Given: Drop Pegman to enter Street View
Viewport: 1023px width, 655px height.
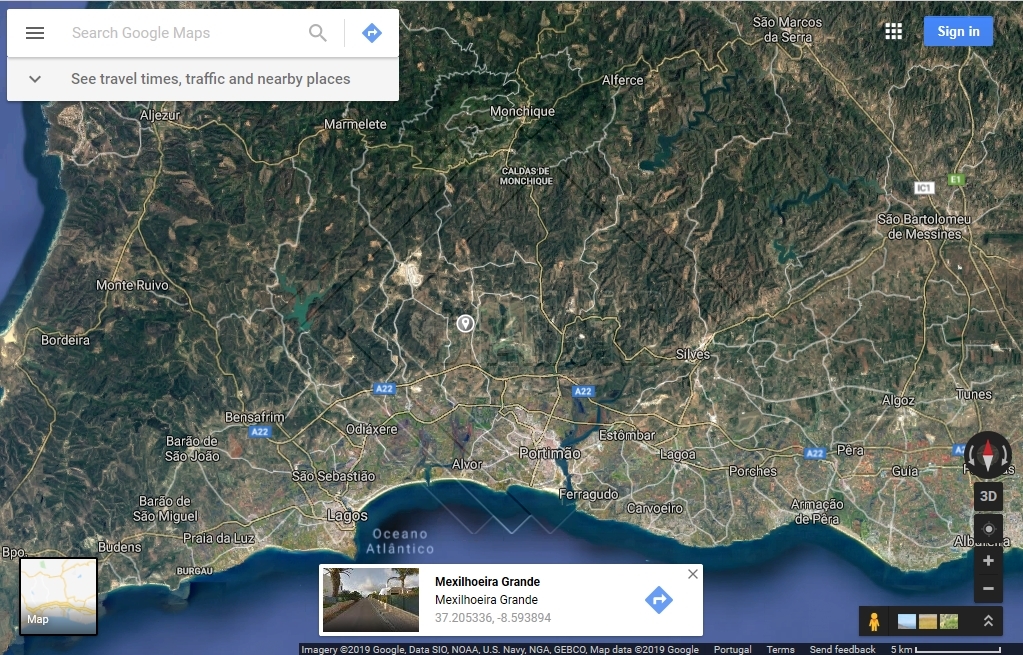Looking at the screenshot, I should [873, 621].
